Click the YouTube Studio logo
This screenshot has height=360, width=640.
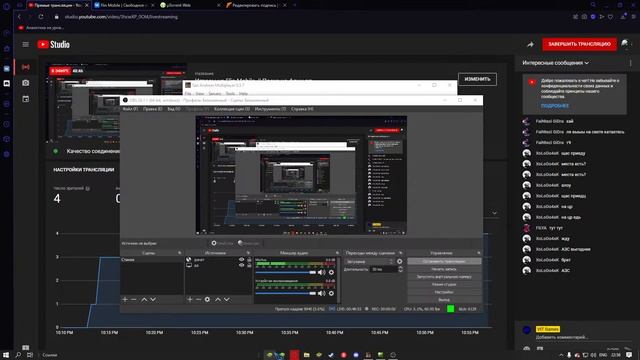point(53,44)
